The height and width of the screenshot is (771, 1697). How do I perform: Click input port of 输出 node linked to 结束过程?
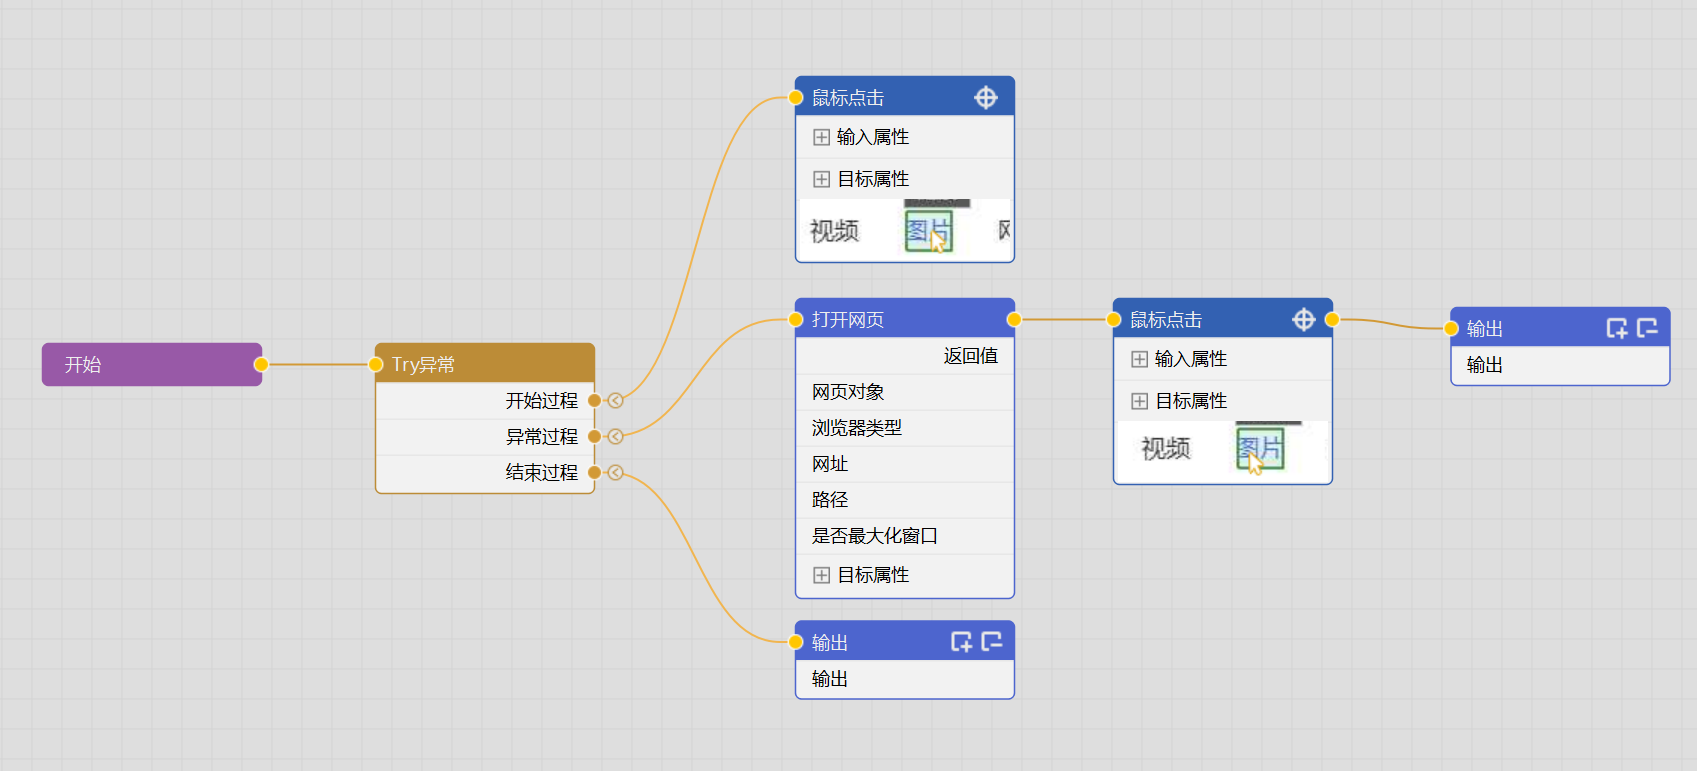tap(796, 642)
